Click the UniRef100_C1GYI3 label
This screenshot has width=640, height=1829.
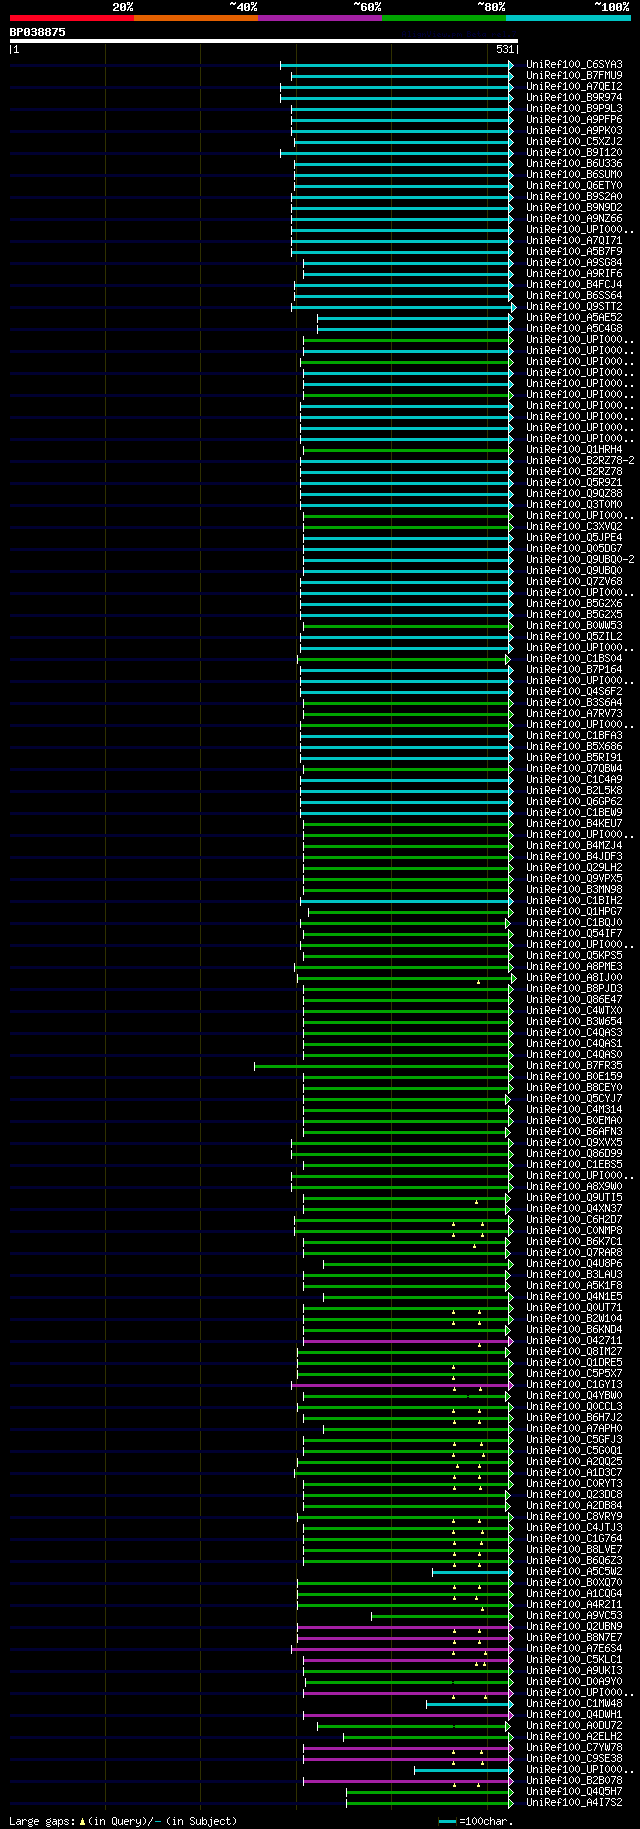(x=574, y=1385)
